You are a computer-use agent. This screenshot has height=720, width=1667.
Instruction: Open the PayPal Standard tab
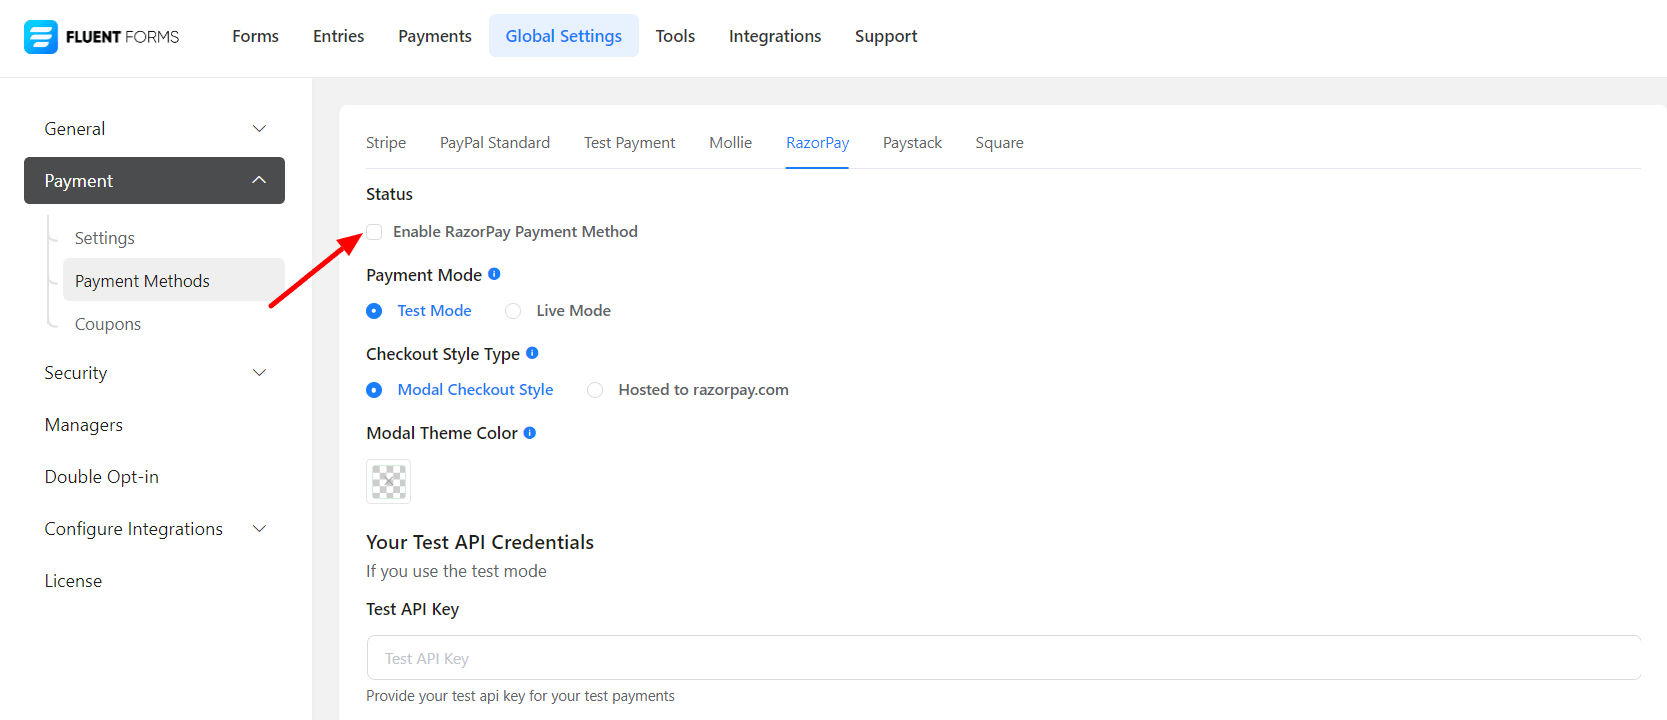(x=495, y=143)
